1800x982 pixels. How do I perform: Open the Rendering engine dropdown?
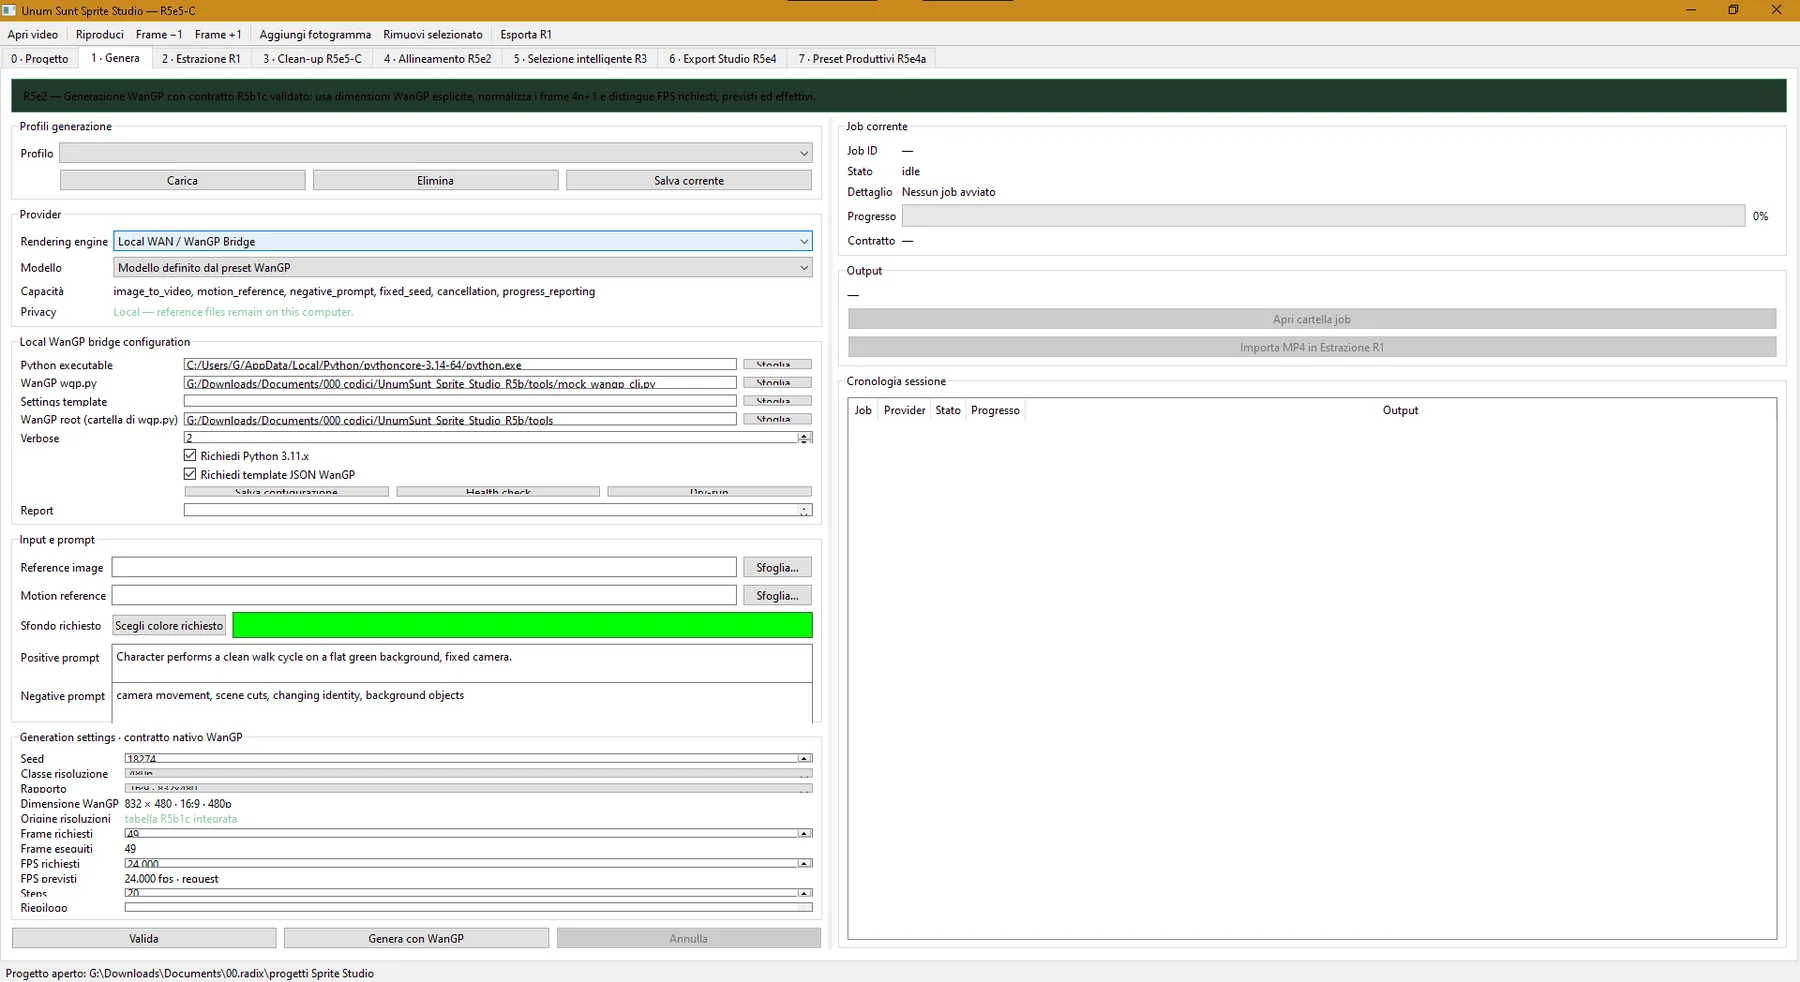pyautogui.click(x=463, y=241)
